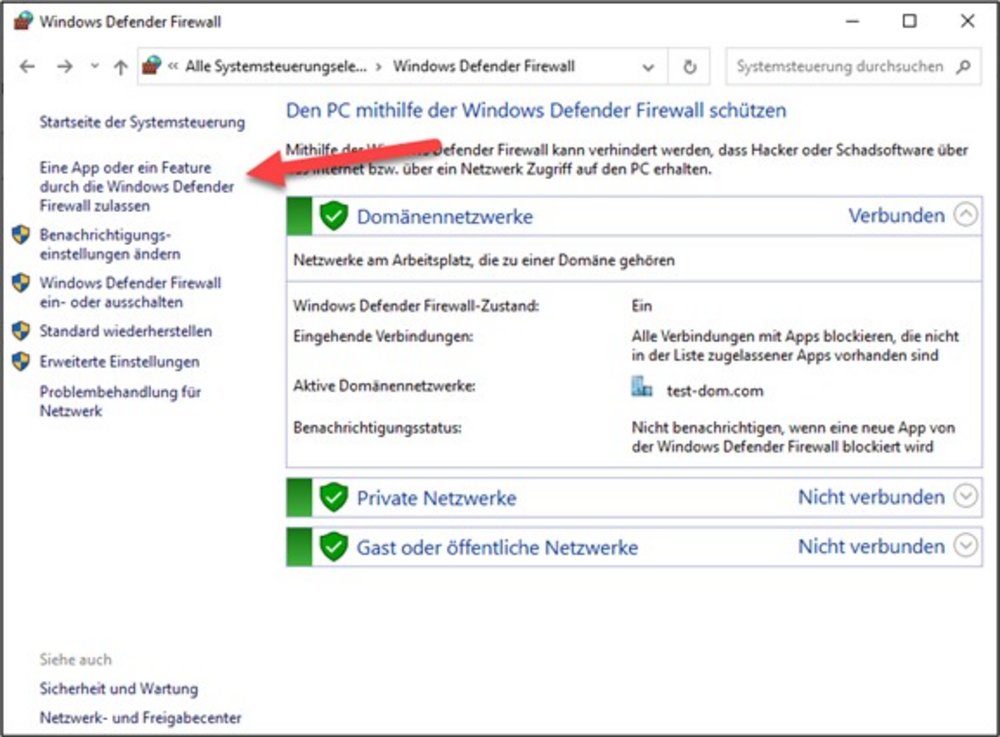This screenshot has height=737, width=1000.
Task: Click the Domänennetzwerke heading
Action: [445, 217]
